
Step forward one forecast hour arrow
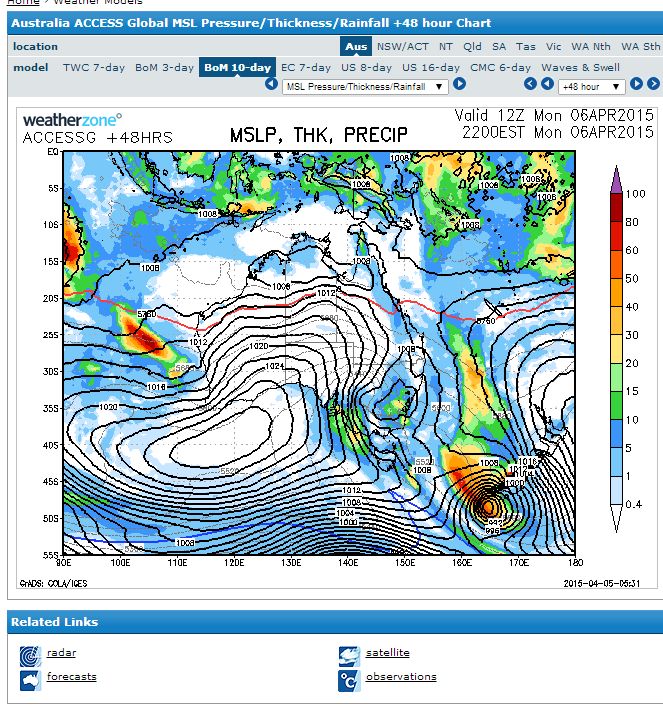pos(636,84)
